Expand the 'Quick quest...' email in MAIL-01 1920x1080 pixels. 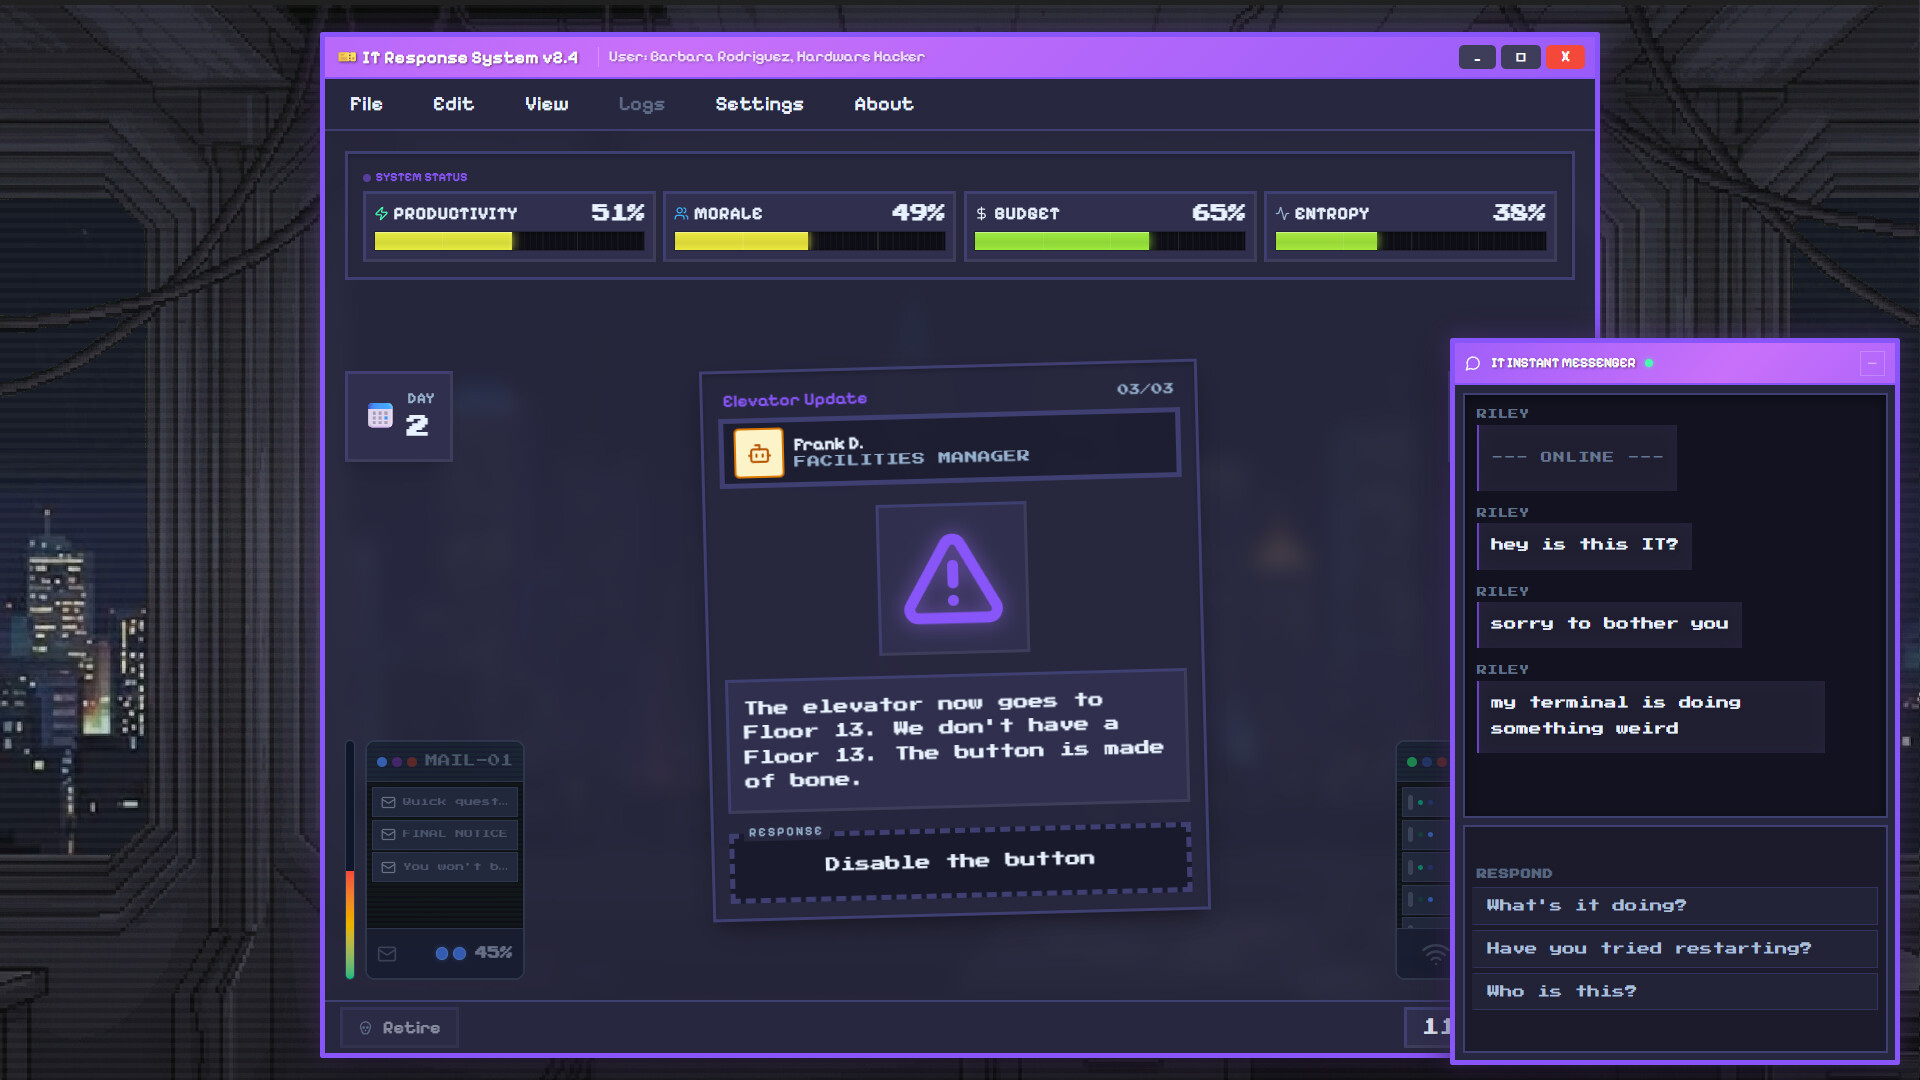445,801
